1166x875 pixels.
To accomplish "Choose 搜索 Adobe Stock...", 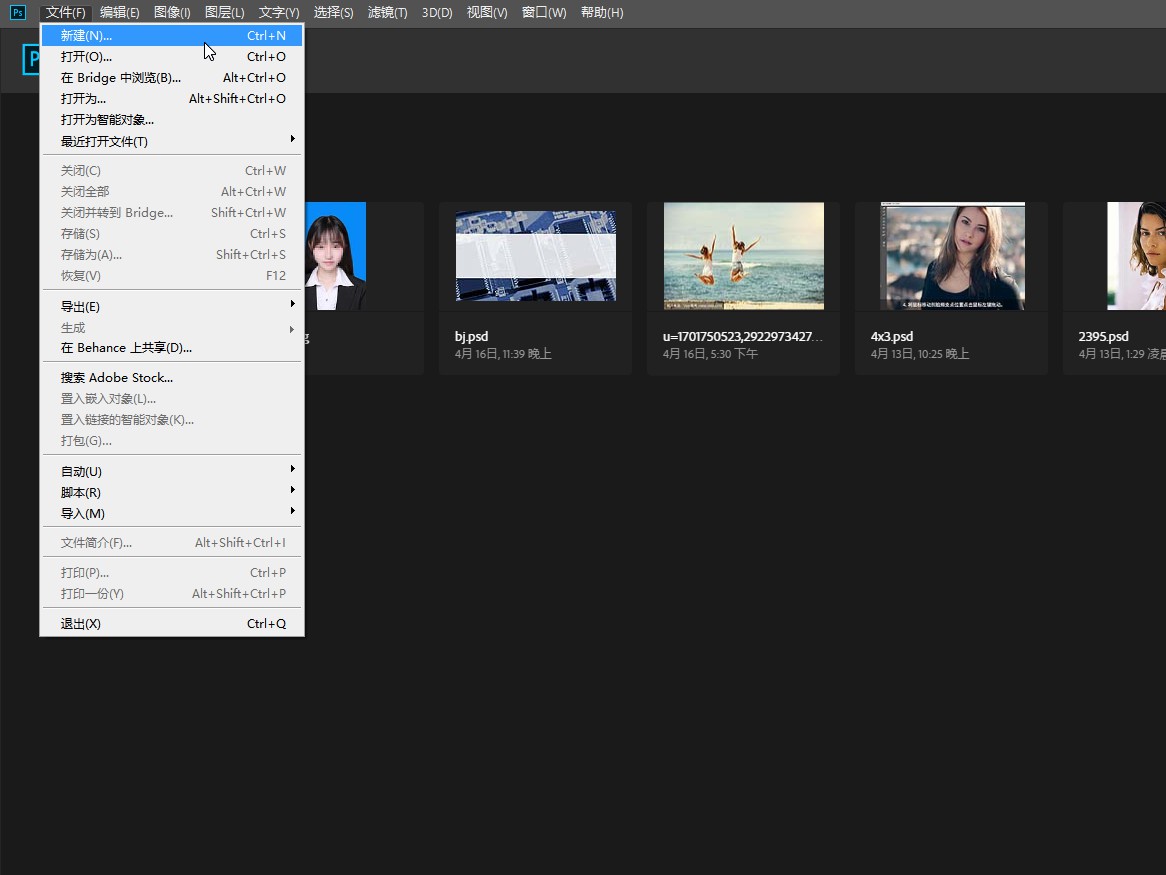I will click(x=172, y=378).
